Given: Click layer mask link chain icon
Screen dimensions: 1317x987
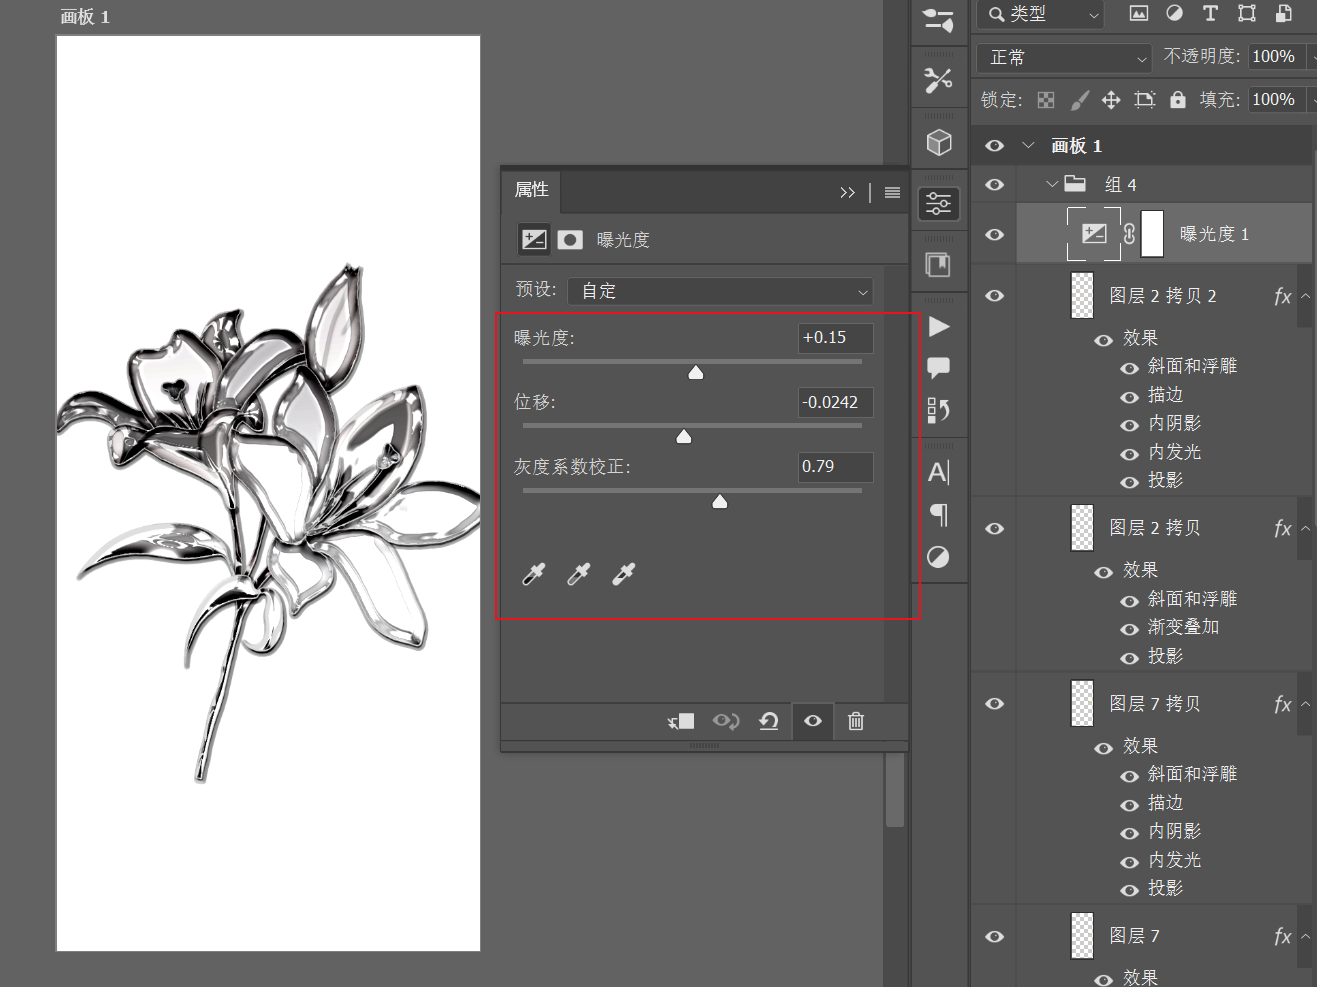Looking at the screenshot, I should point(1129,234).
